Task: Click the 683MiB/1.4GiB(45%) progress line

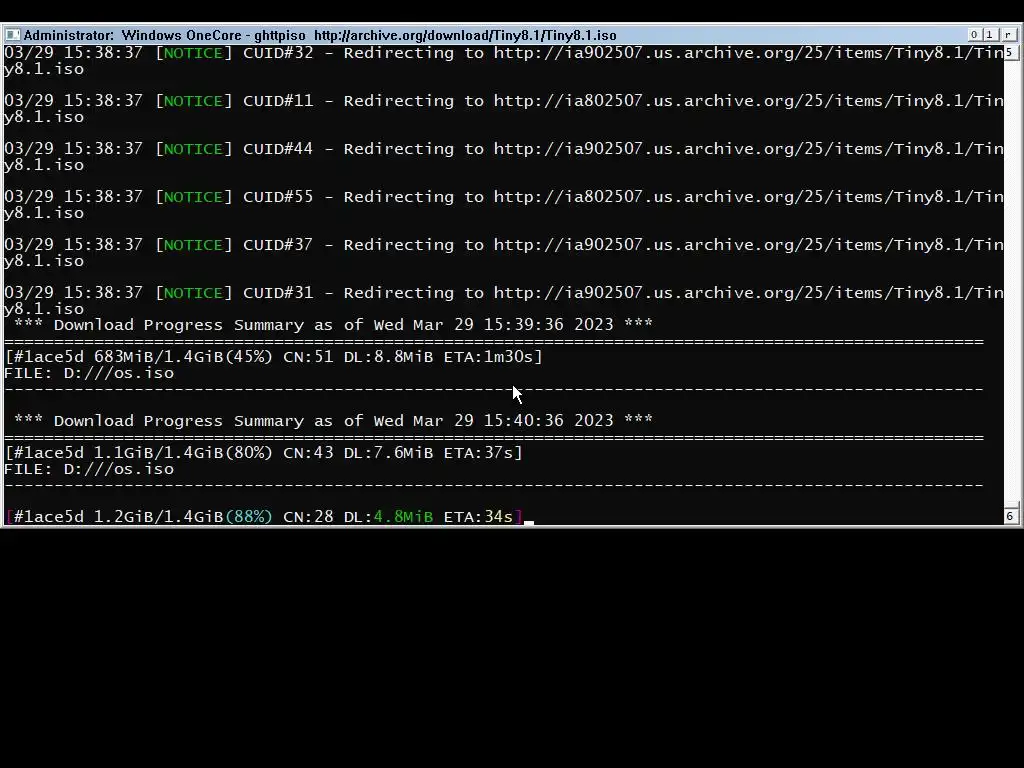Action: click(x=273, y=357)
